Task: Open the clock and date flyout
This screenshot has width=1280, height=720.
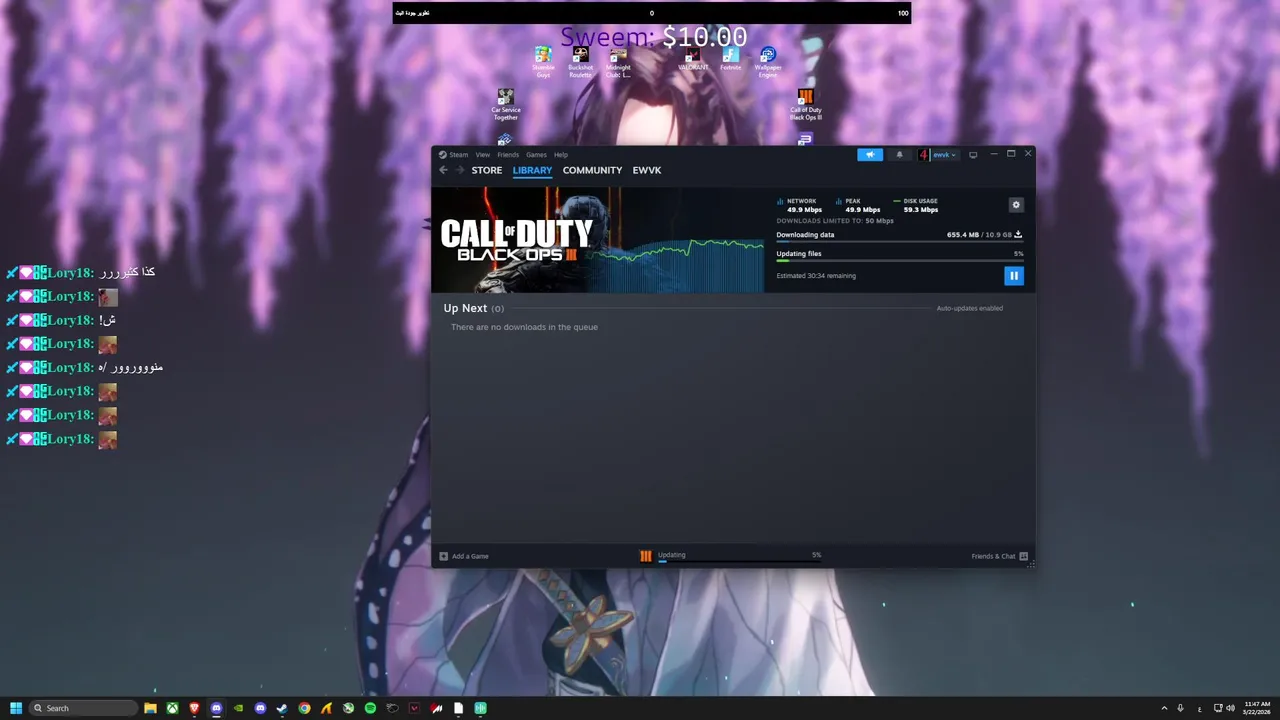Action: coord(1257,708)
